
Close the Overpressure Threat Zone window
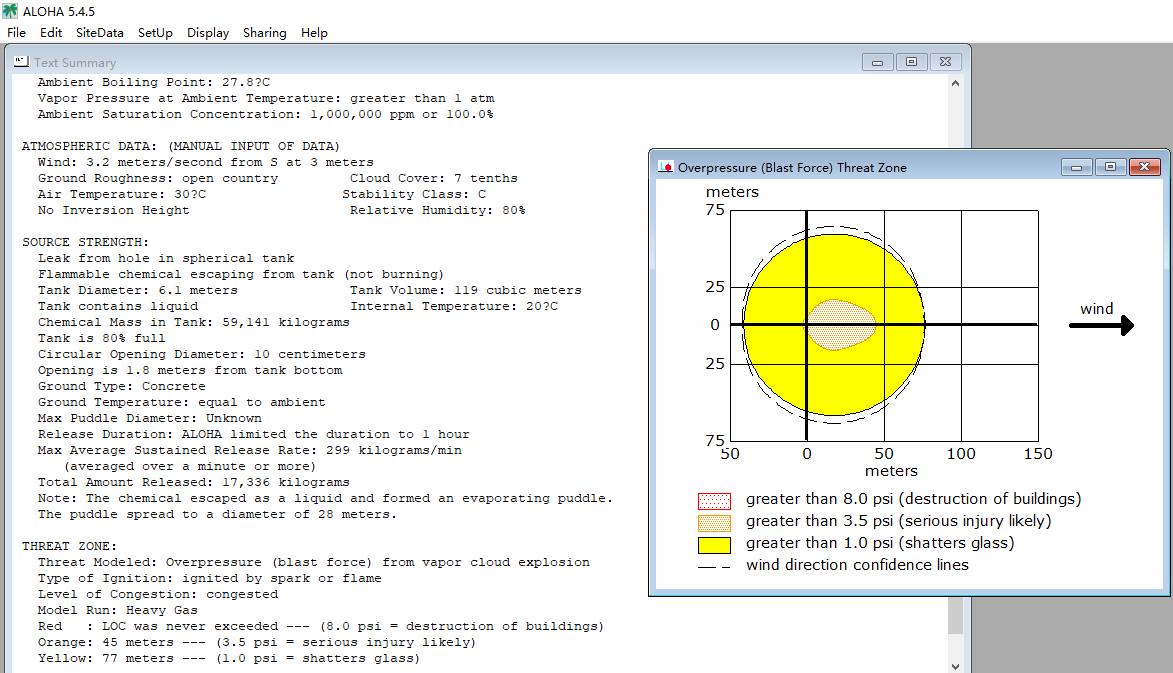(1145, 167)
